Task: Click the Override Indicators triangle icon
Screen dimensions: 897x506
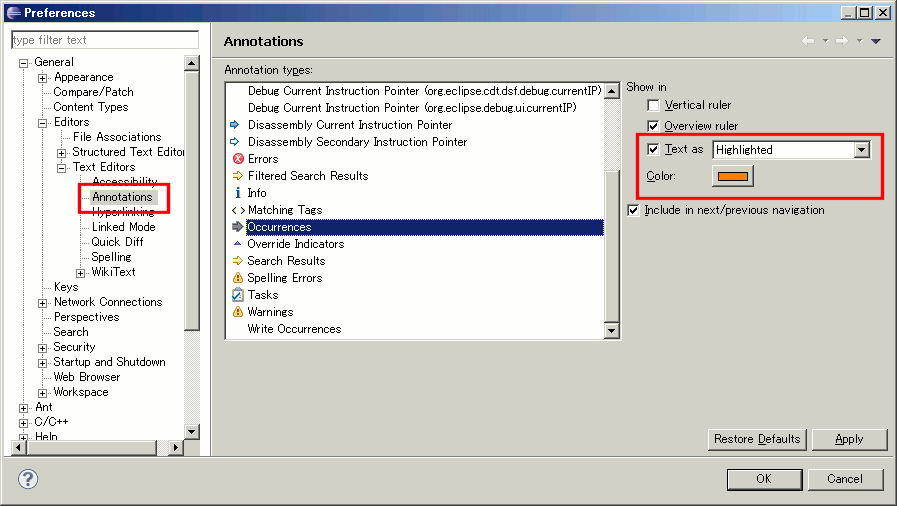Action: tap(237, 244)
